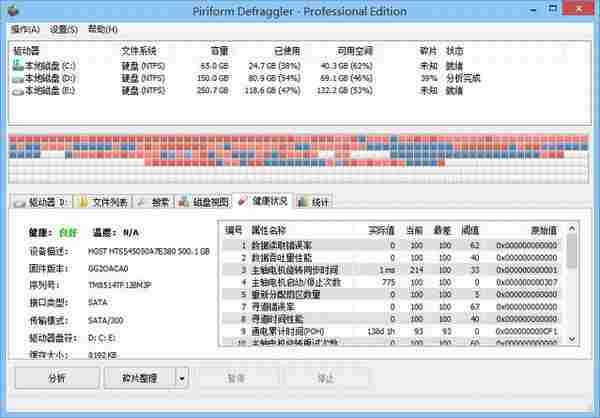Open the 帮助(H) menu
This screenshot has height=418, width=600.
tap(103, 29)
